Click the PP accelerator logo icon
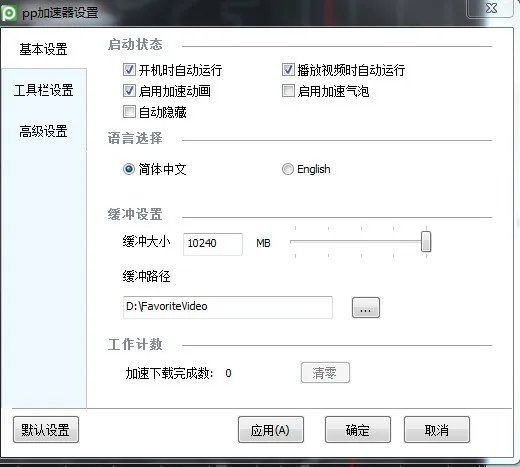This screenshot has width=520, height=467. click(x=8, y=13)
